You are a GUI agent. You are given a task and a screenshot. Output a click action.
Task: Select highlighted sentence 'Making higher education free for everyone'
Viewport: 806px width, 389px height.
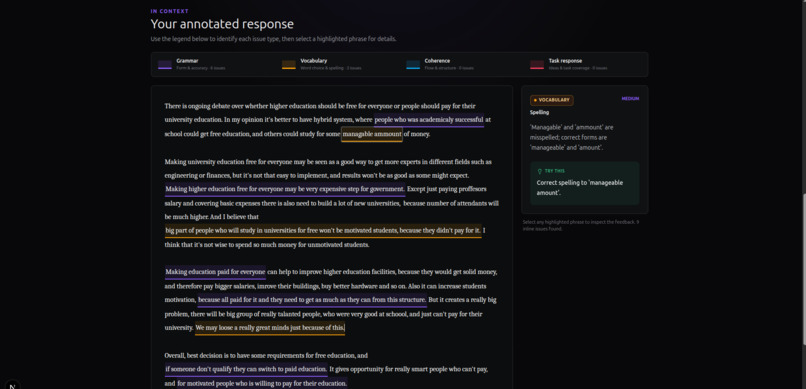click(x=285, y=190)
